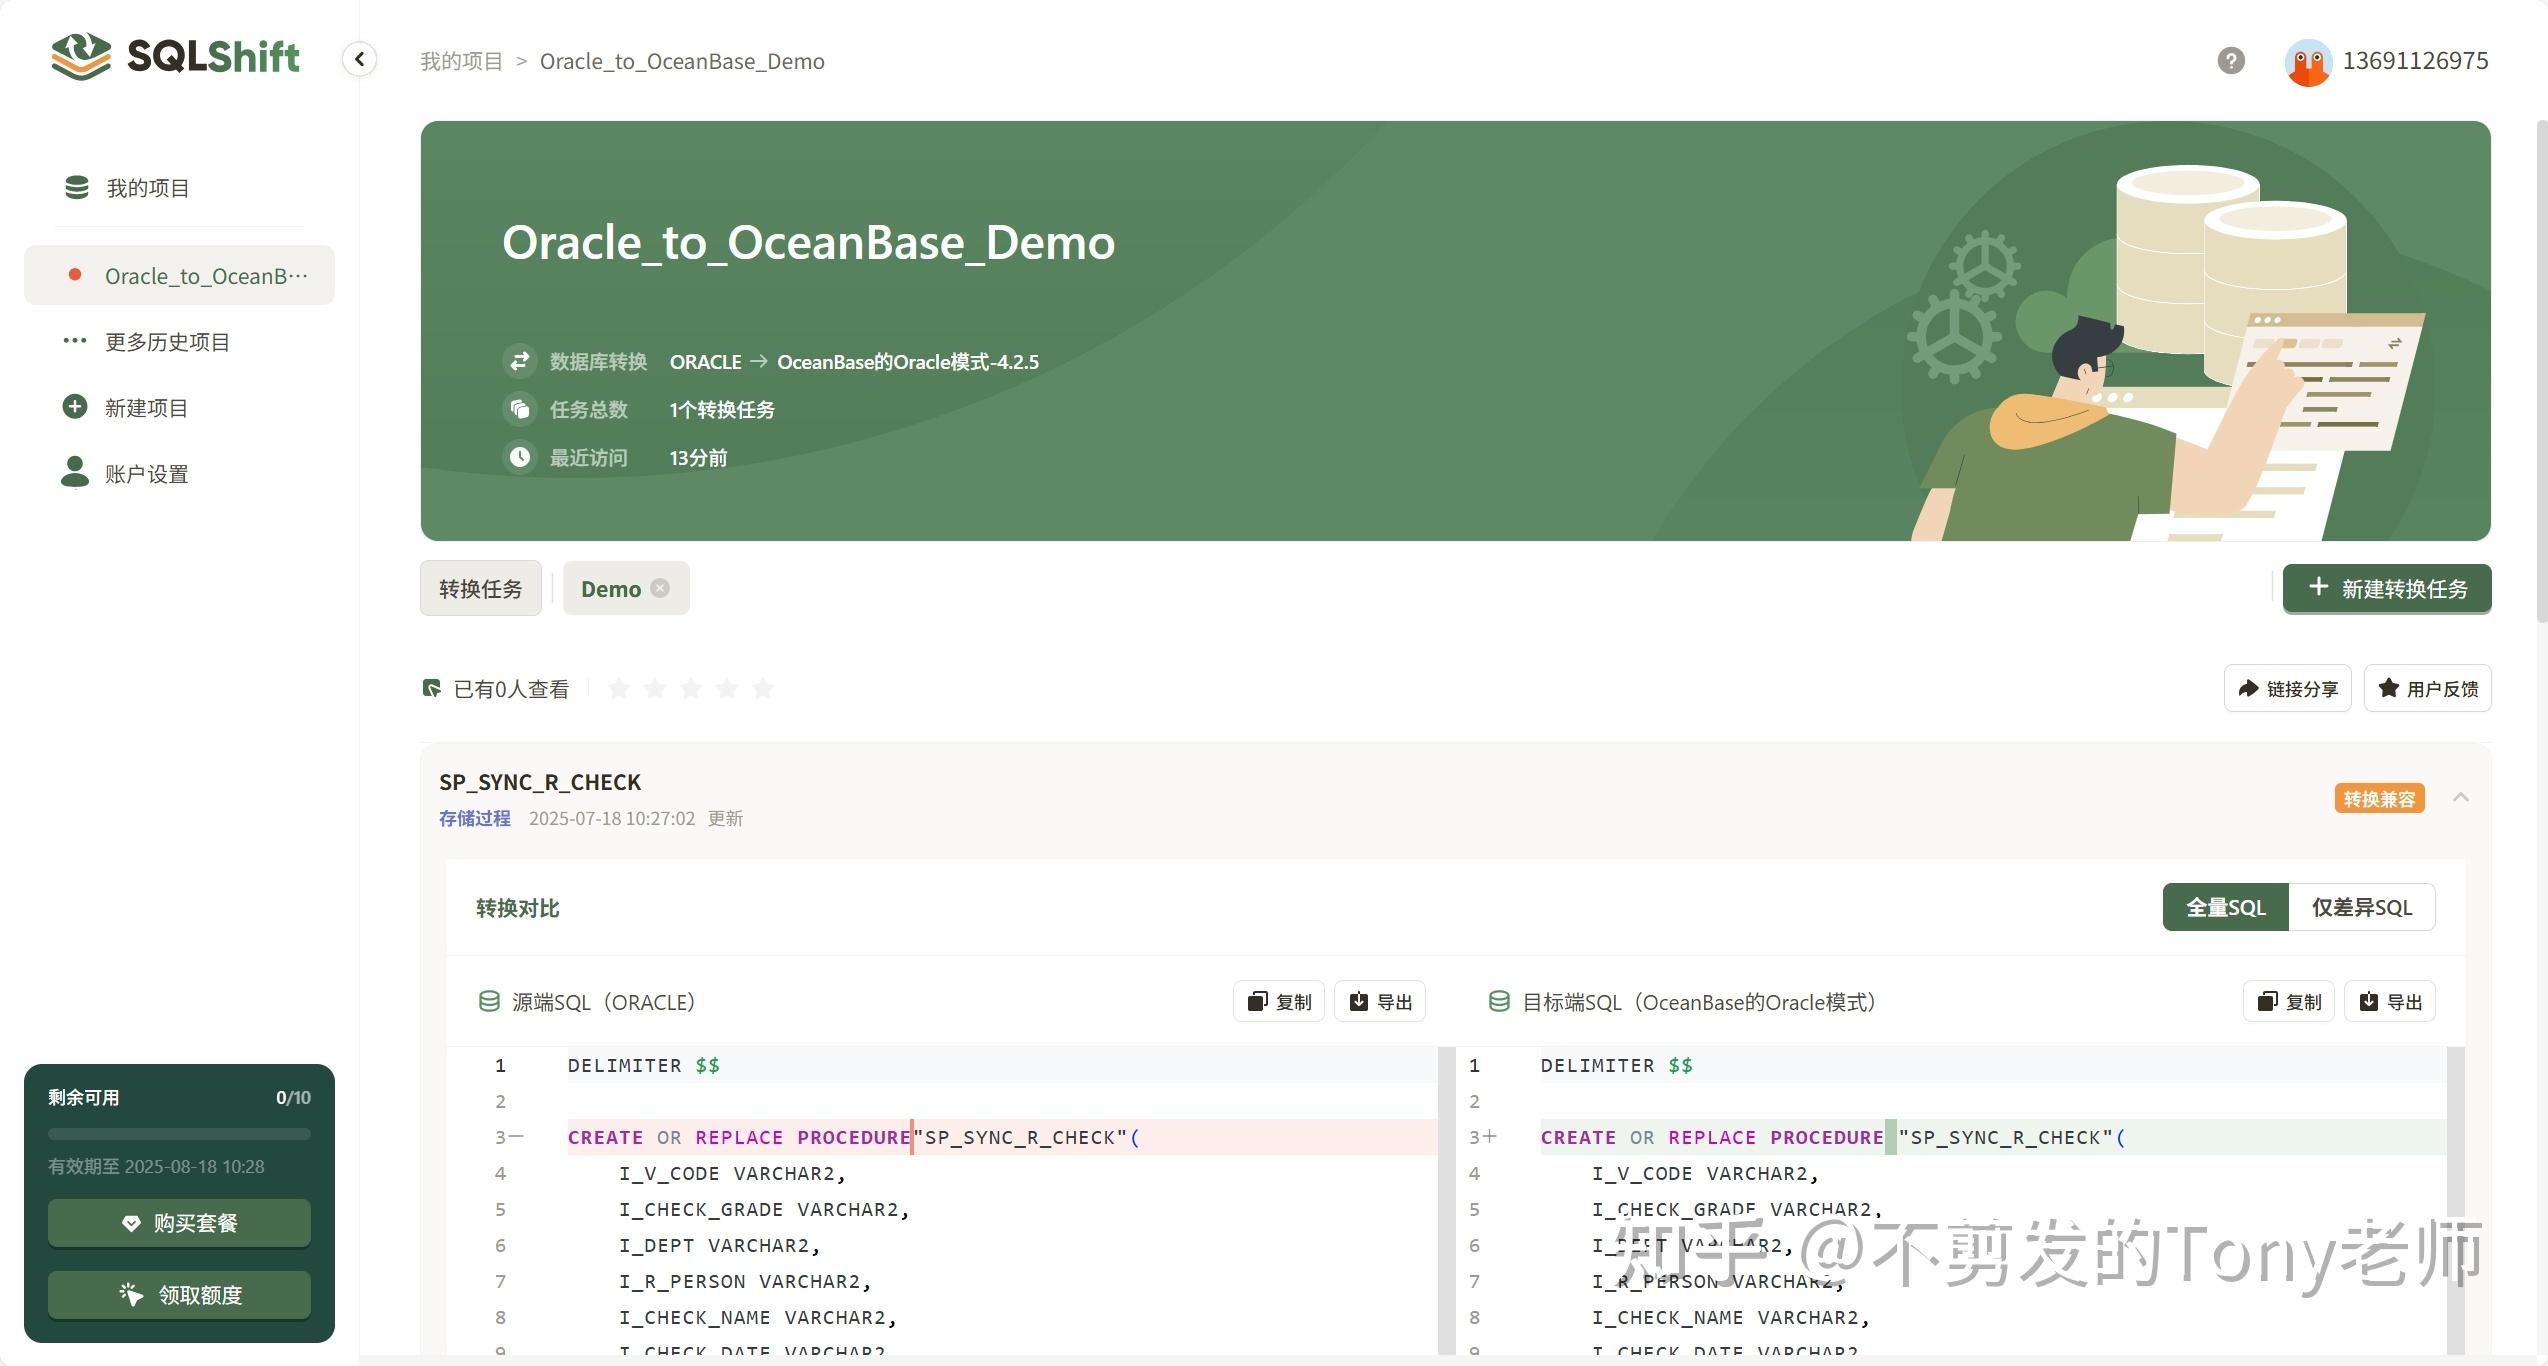This screenshot has width=2548, height=1366.
Task: Click the SQLShift logo
Action: pos(174,56)
